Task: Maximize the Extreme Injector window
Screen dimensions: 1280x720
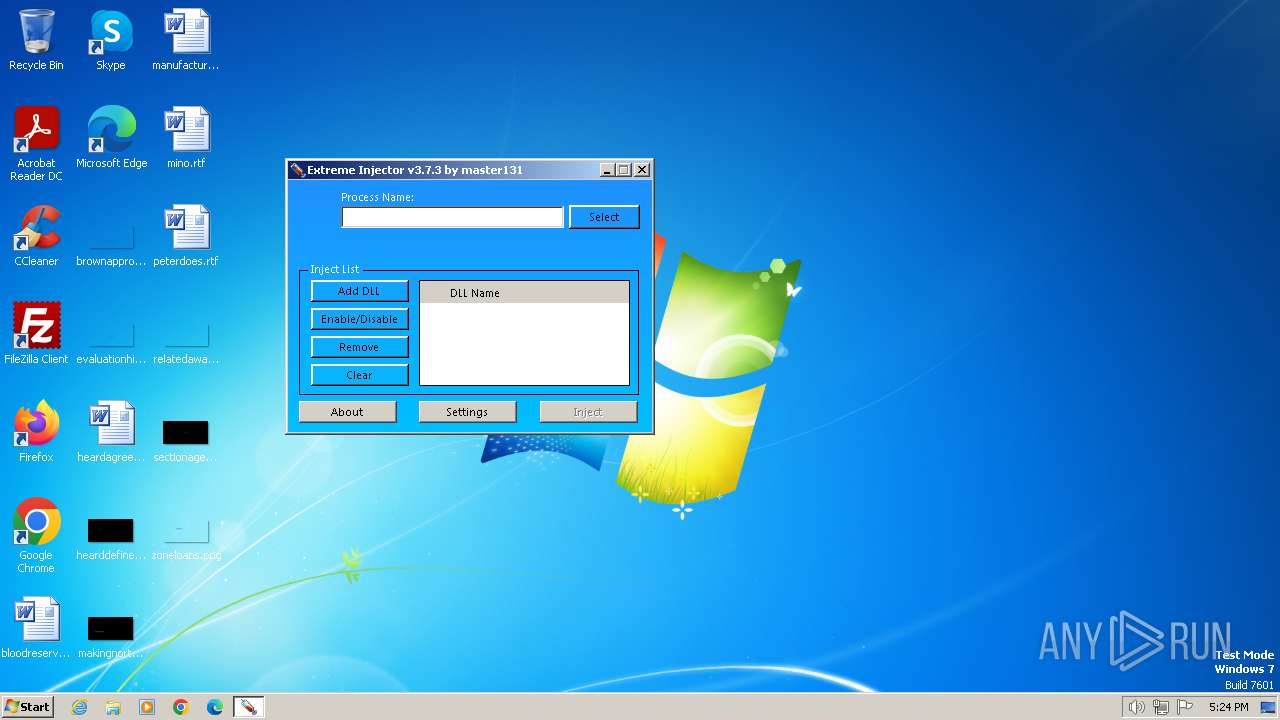Action: tap(624, 170)
